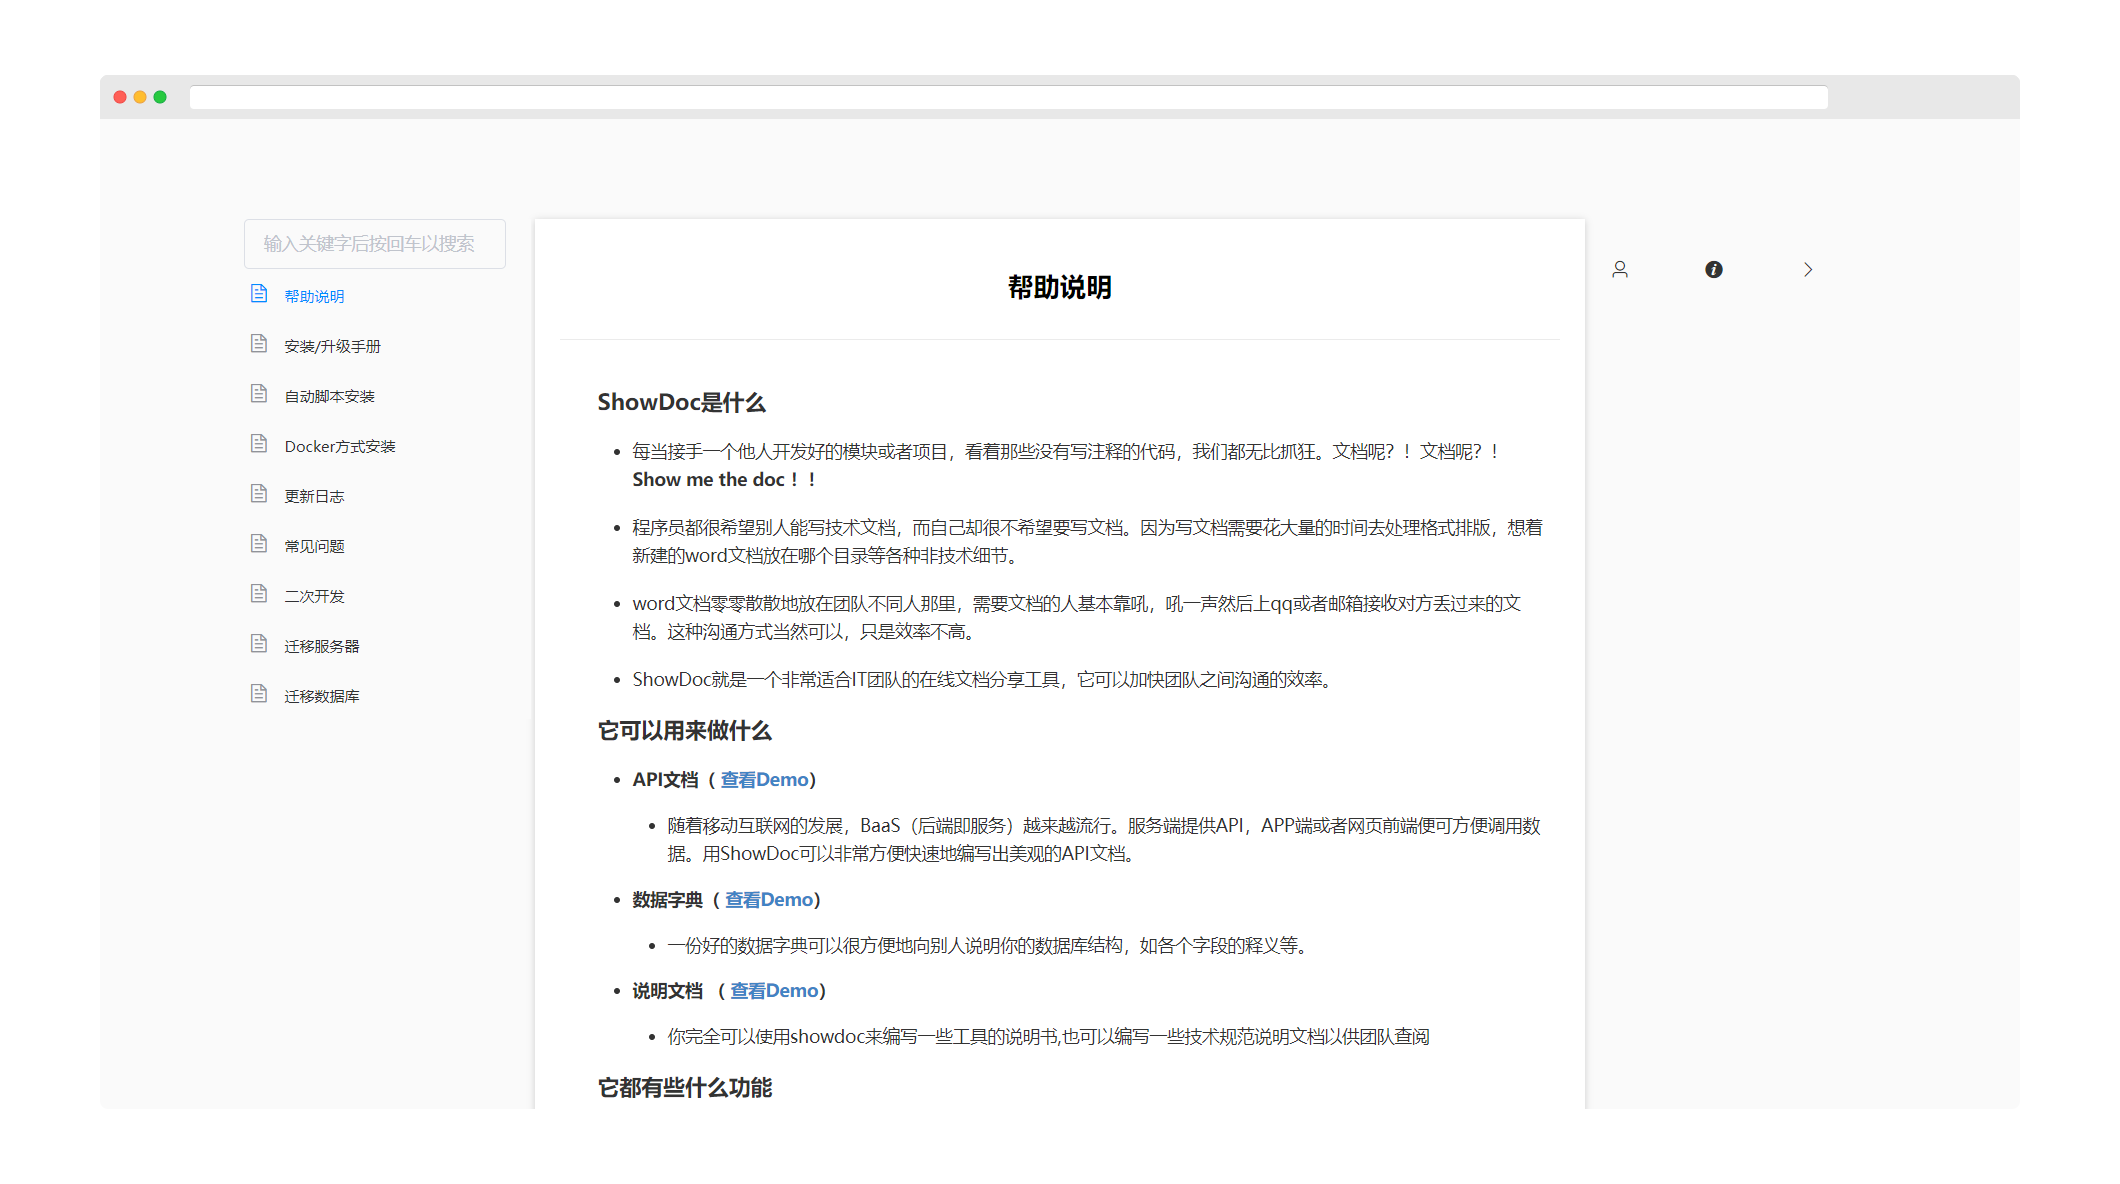The height and width of the screenshot is (1184, 2120).
Task: Click the document icon beside 常见问题
Action: tap(259, 544)
